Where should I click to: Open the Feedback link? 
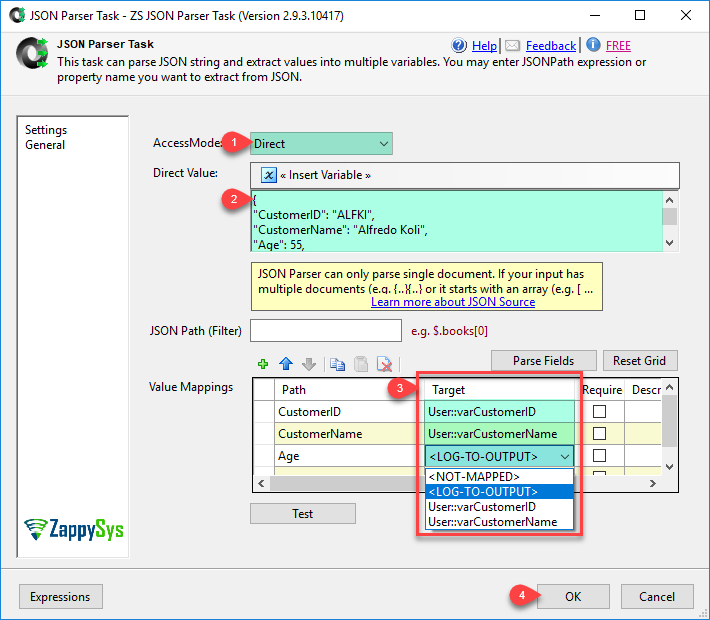tap(551, 46)
